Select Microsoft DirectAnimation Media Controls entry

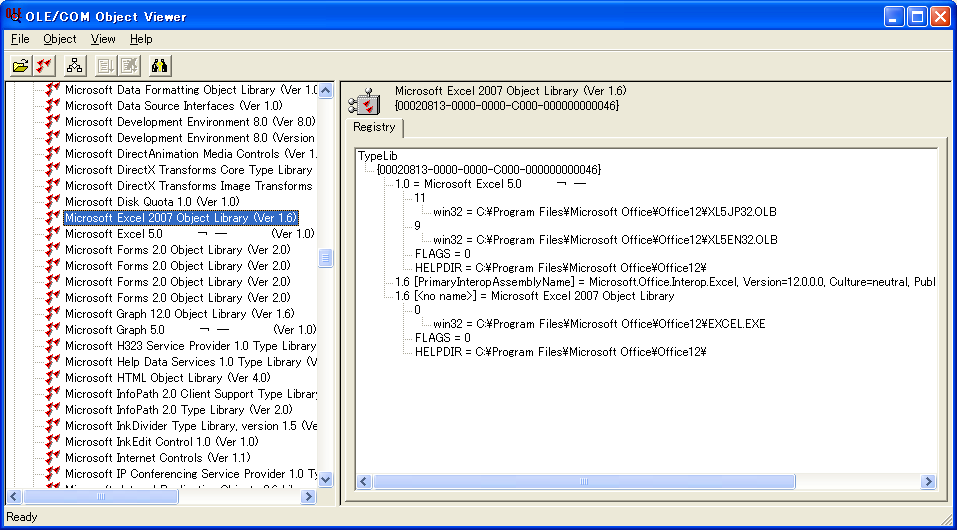pyautogui.click(x=191, y=154)
